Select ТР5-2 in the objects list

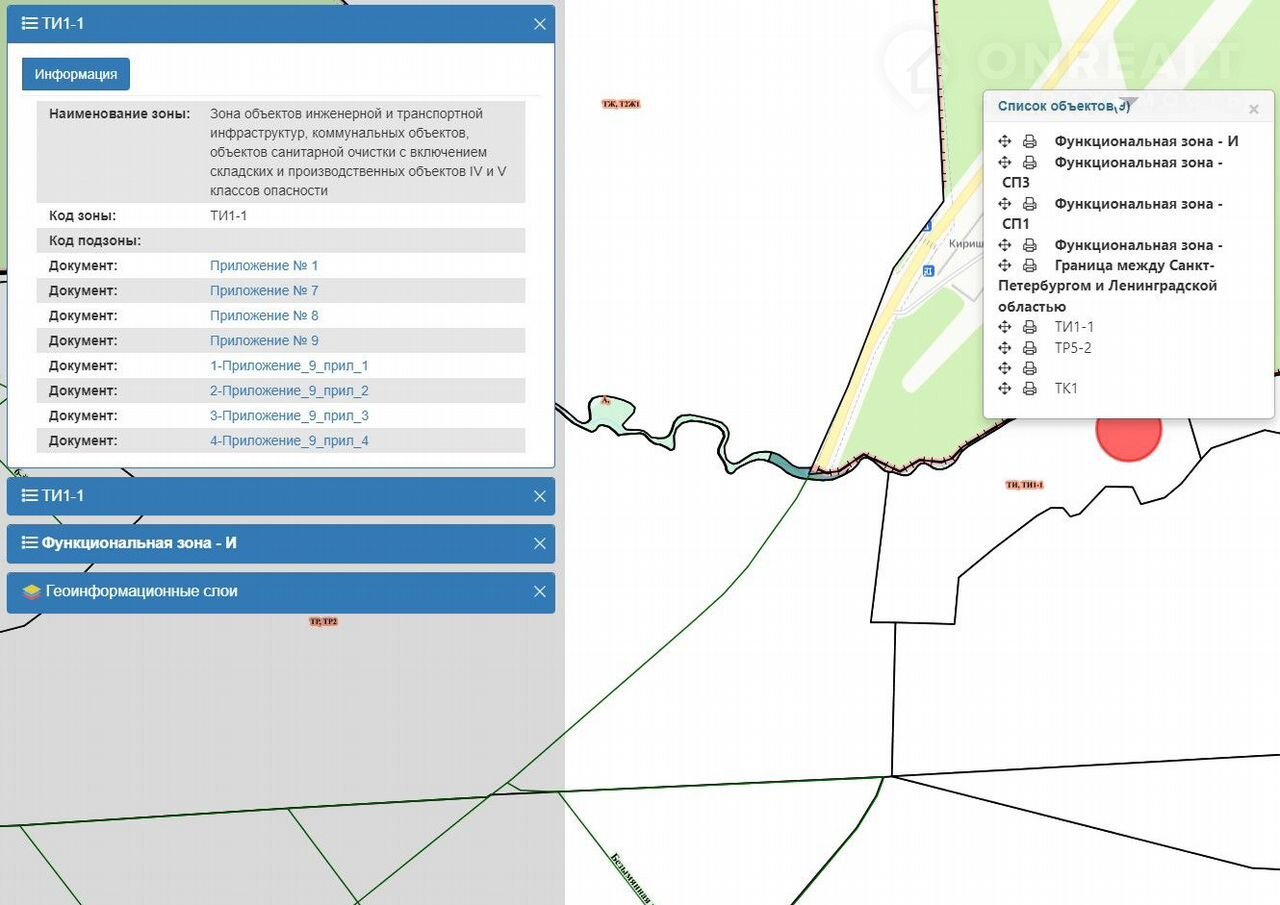pyautogui.click(x=1073, y=348)
